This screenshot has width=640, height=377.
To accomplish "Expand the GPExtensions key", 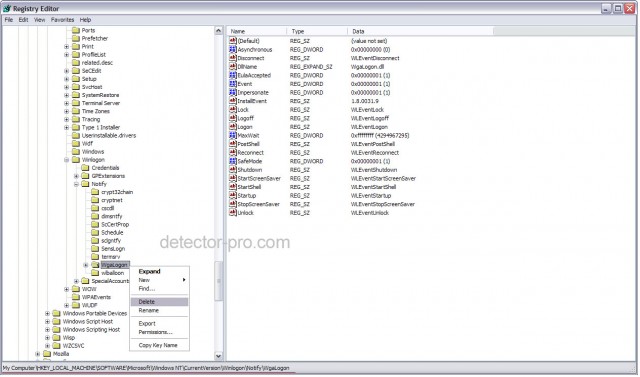I will coord(76,176).
